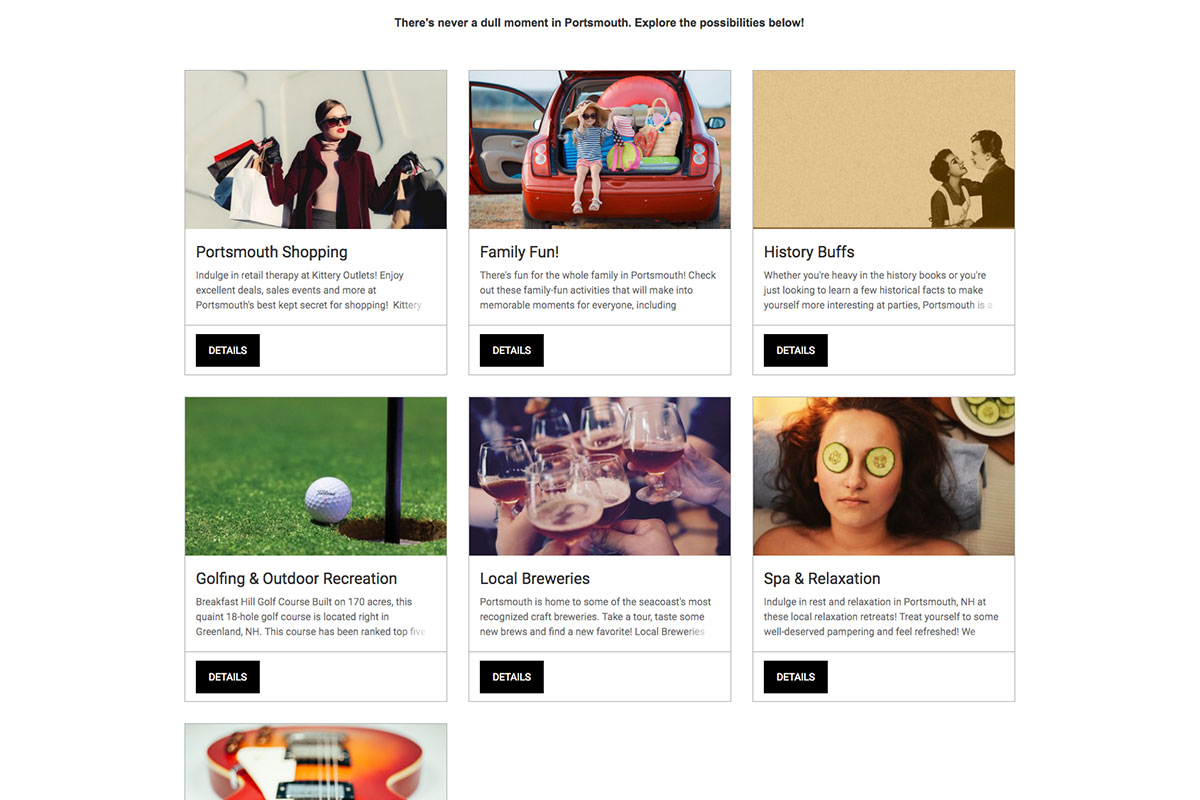This screenshot has height=800, width=1200.
Task: Open the golf ball near hole image
Action: click(x=316, y=476)
